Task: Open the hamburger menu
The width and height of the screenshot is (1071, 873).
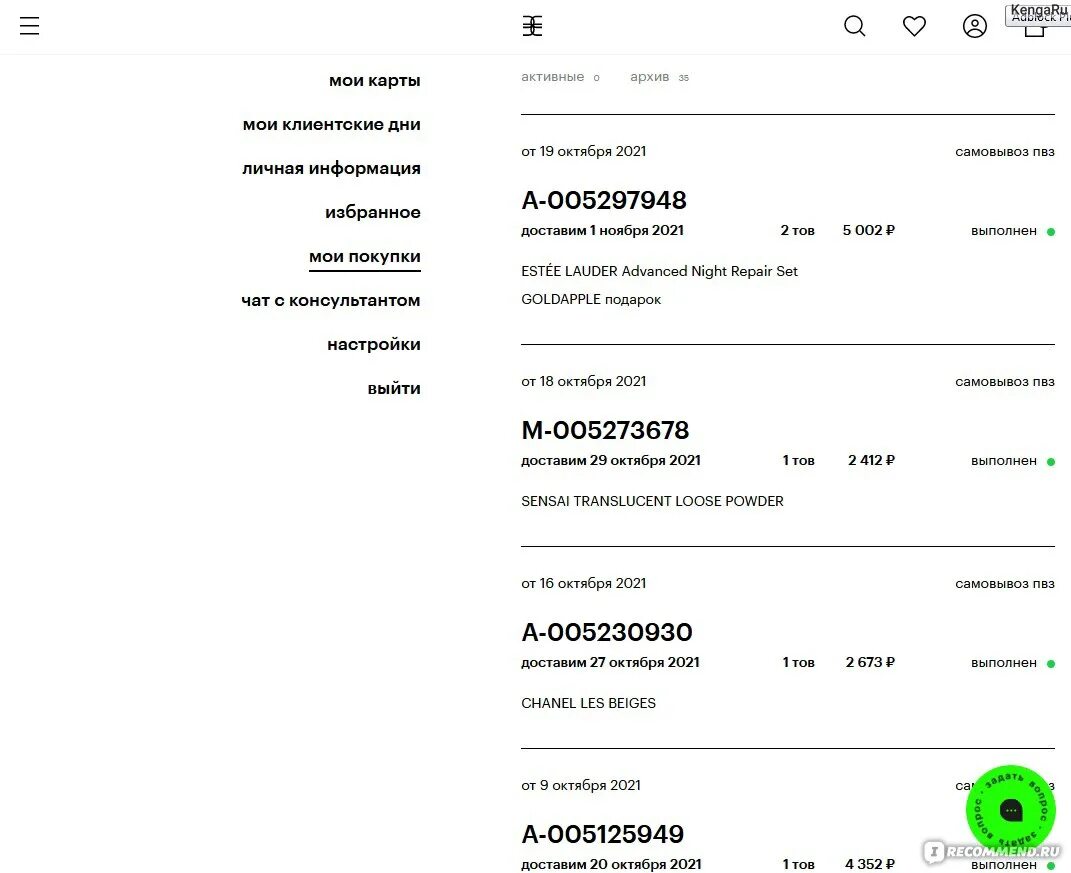Action: (x=29, y=26)
